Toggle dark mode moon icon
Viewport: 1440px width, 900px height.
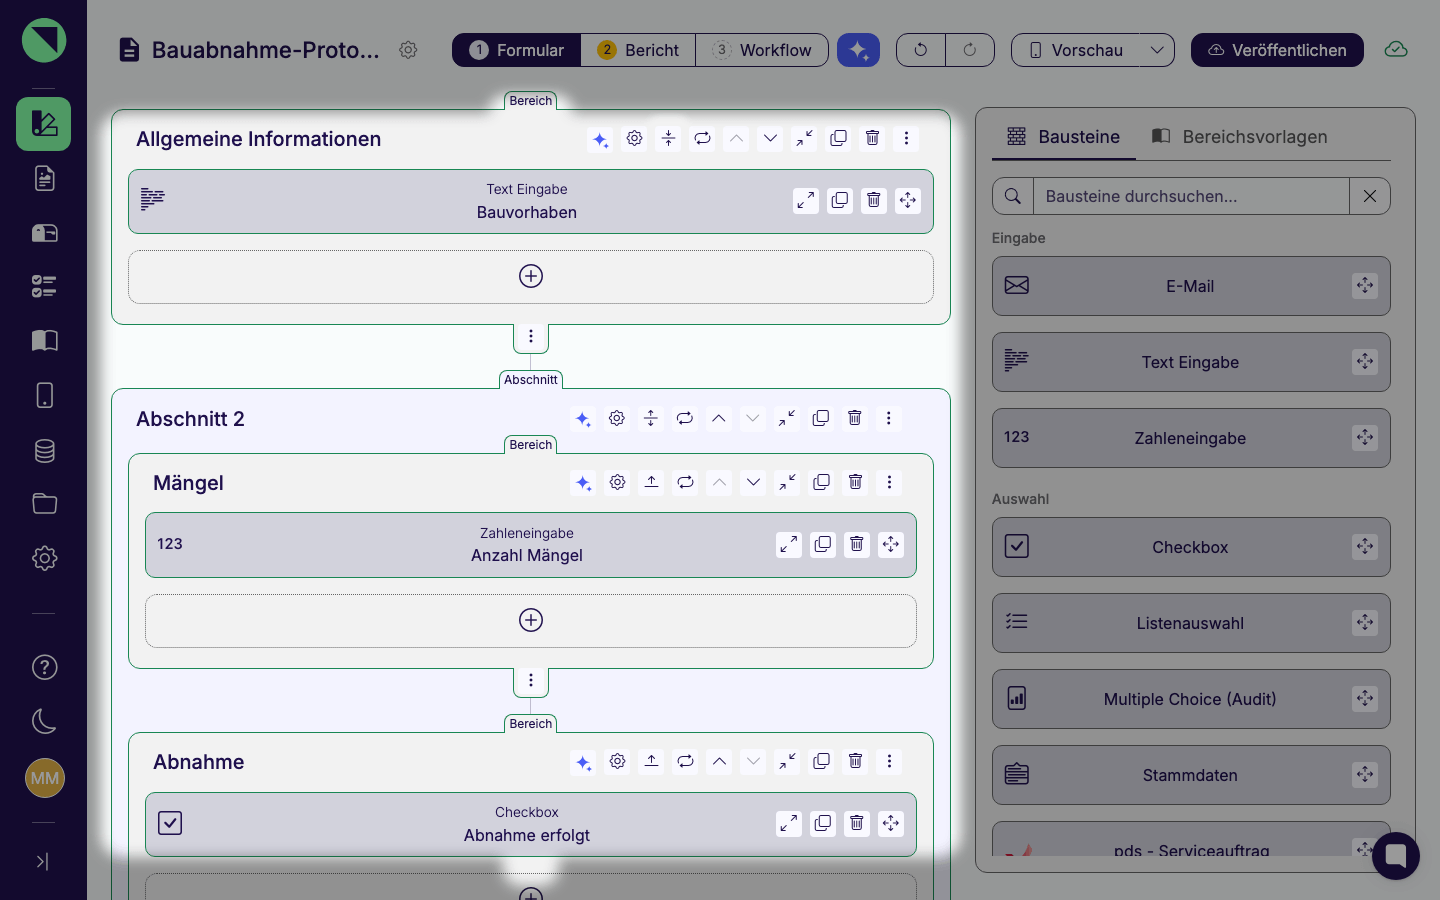(x=44, y=721)
